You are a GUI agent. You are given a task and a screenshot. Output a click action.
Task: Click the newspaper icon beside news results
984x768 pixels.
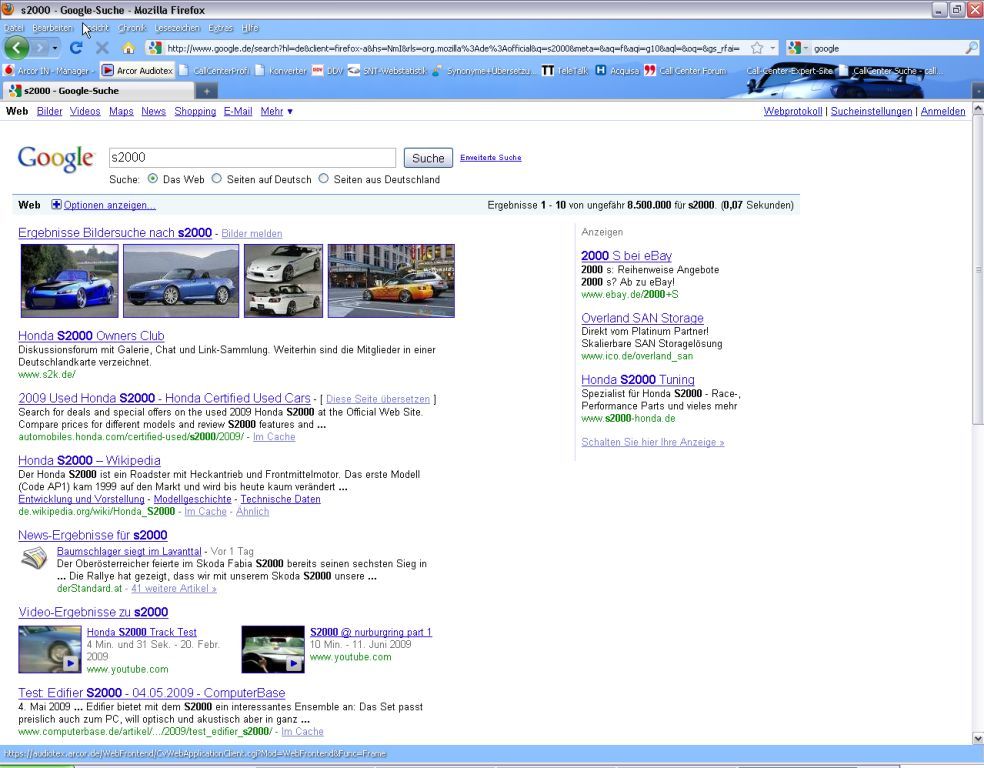pyautogui.click(x=34, y=559)
